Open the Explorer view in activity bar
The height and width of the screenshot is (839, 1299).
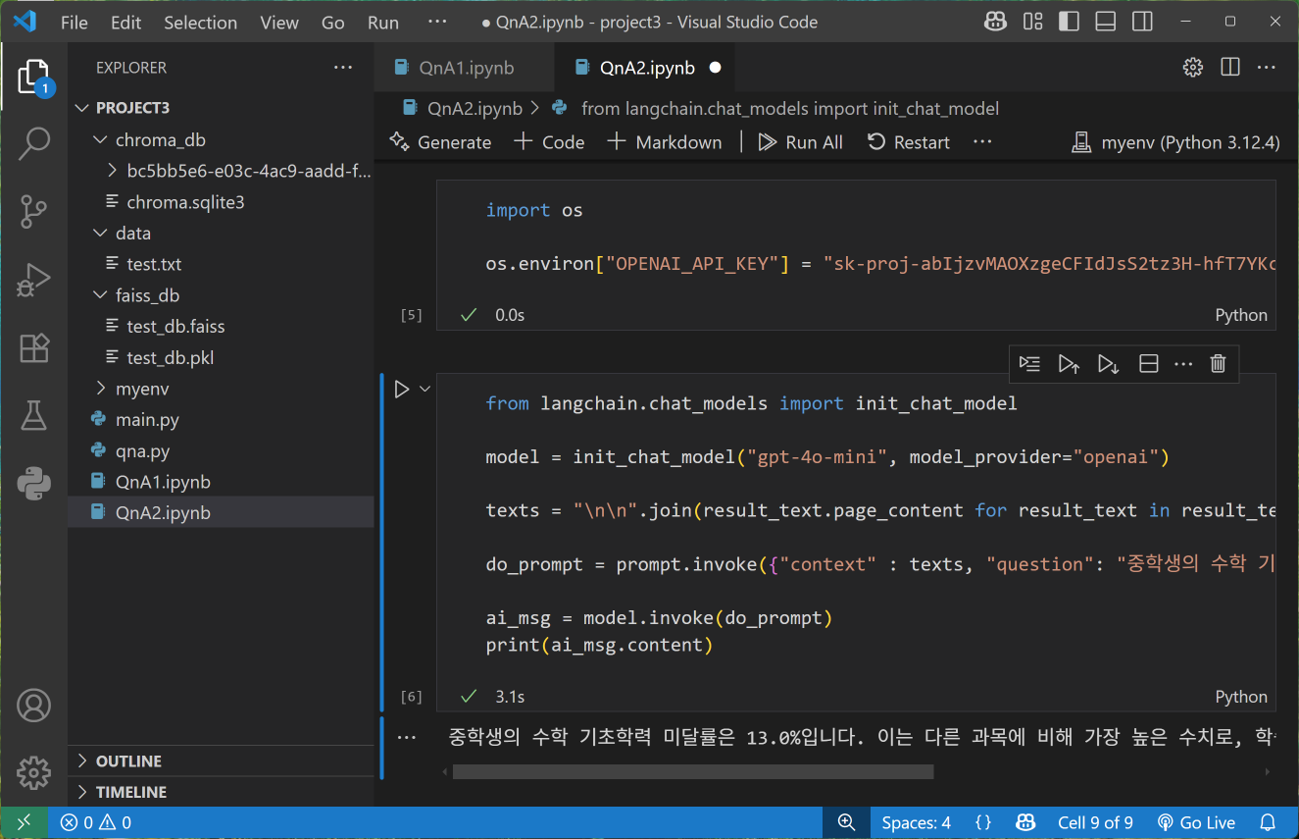[34, 78]
